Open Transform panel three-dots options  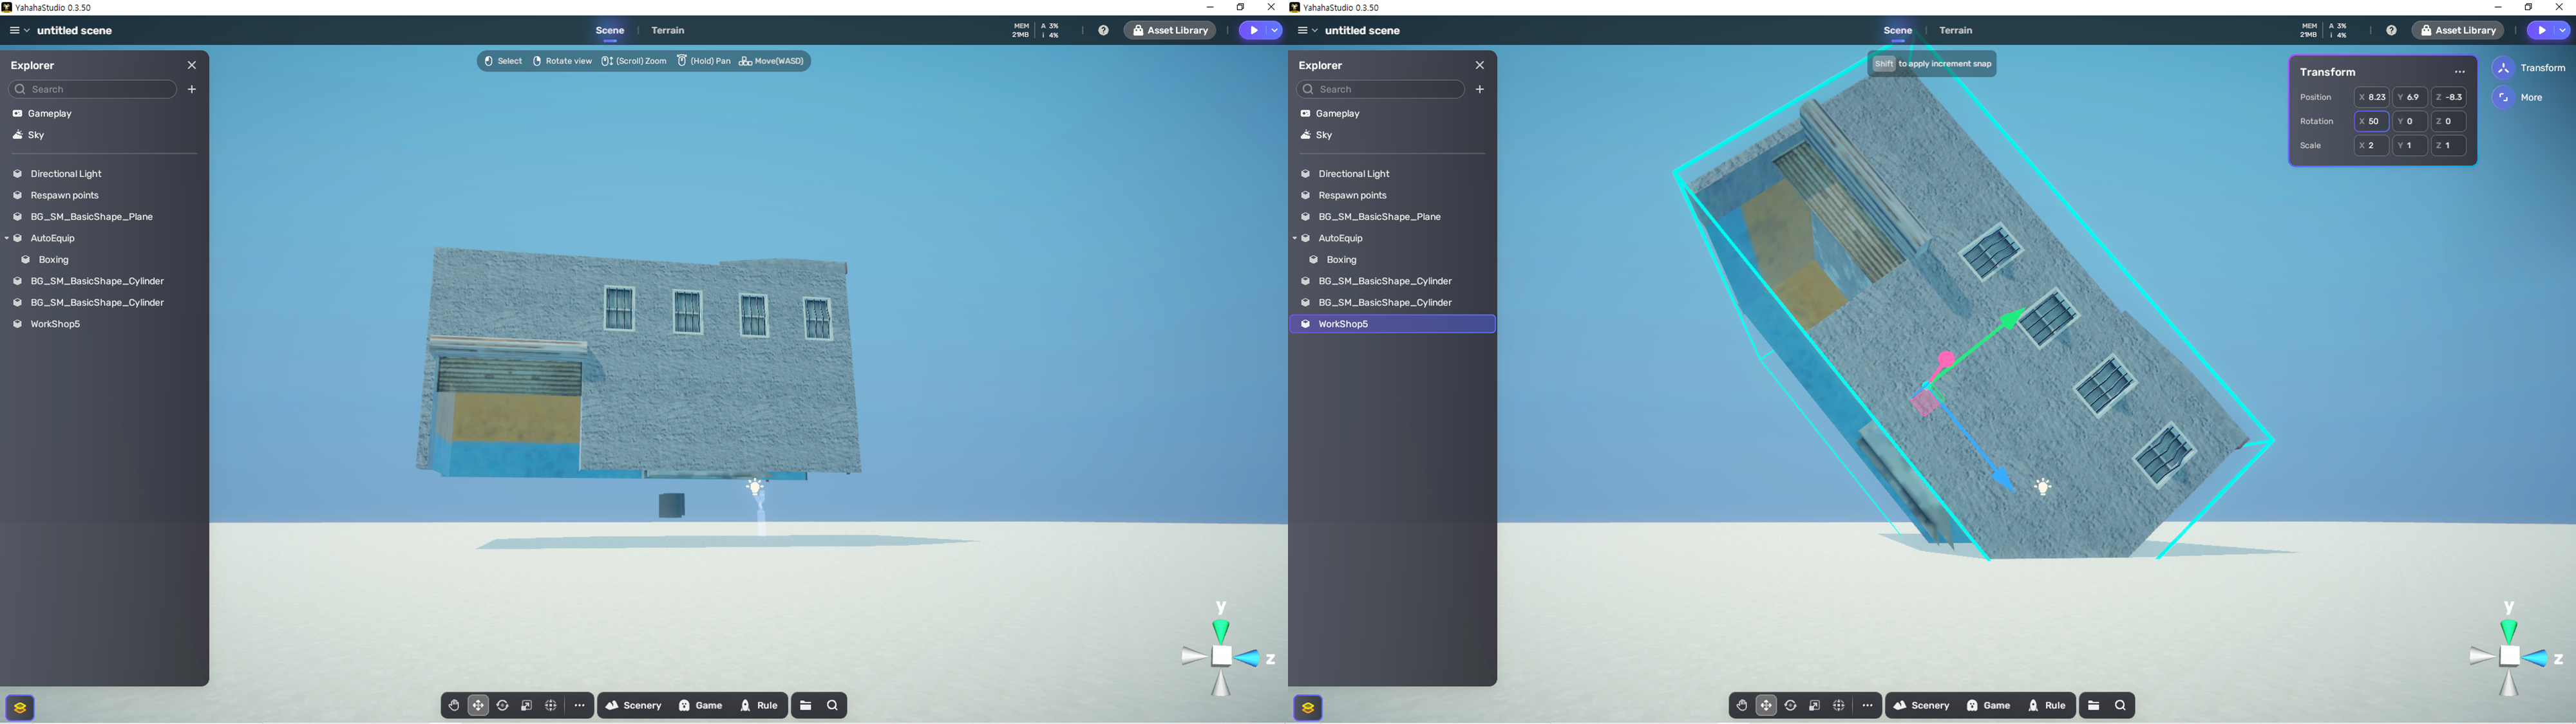(x=2460, y=72)
